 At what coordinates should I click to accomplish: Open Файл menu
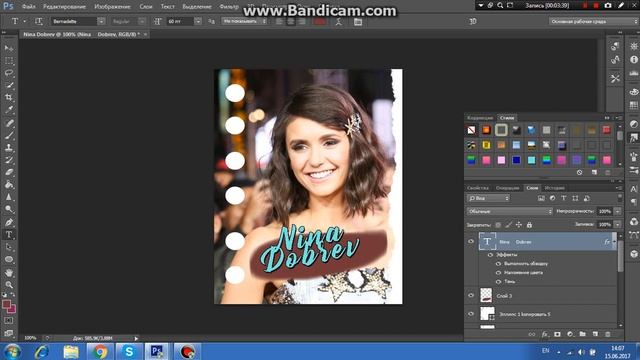click(x=28, y=7)
